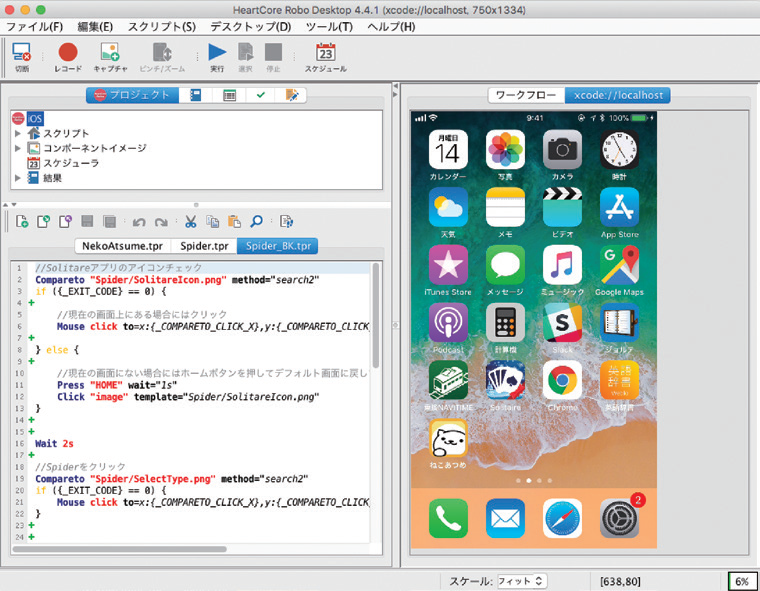
Task: Select the スケジューラ tree item
Action: [x=63, y=163]
